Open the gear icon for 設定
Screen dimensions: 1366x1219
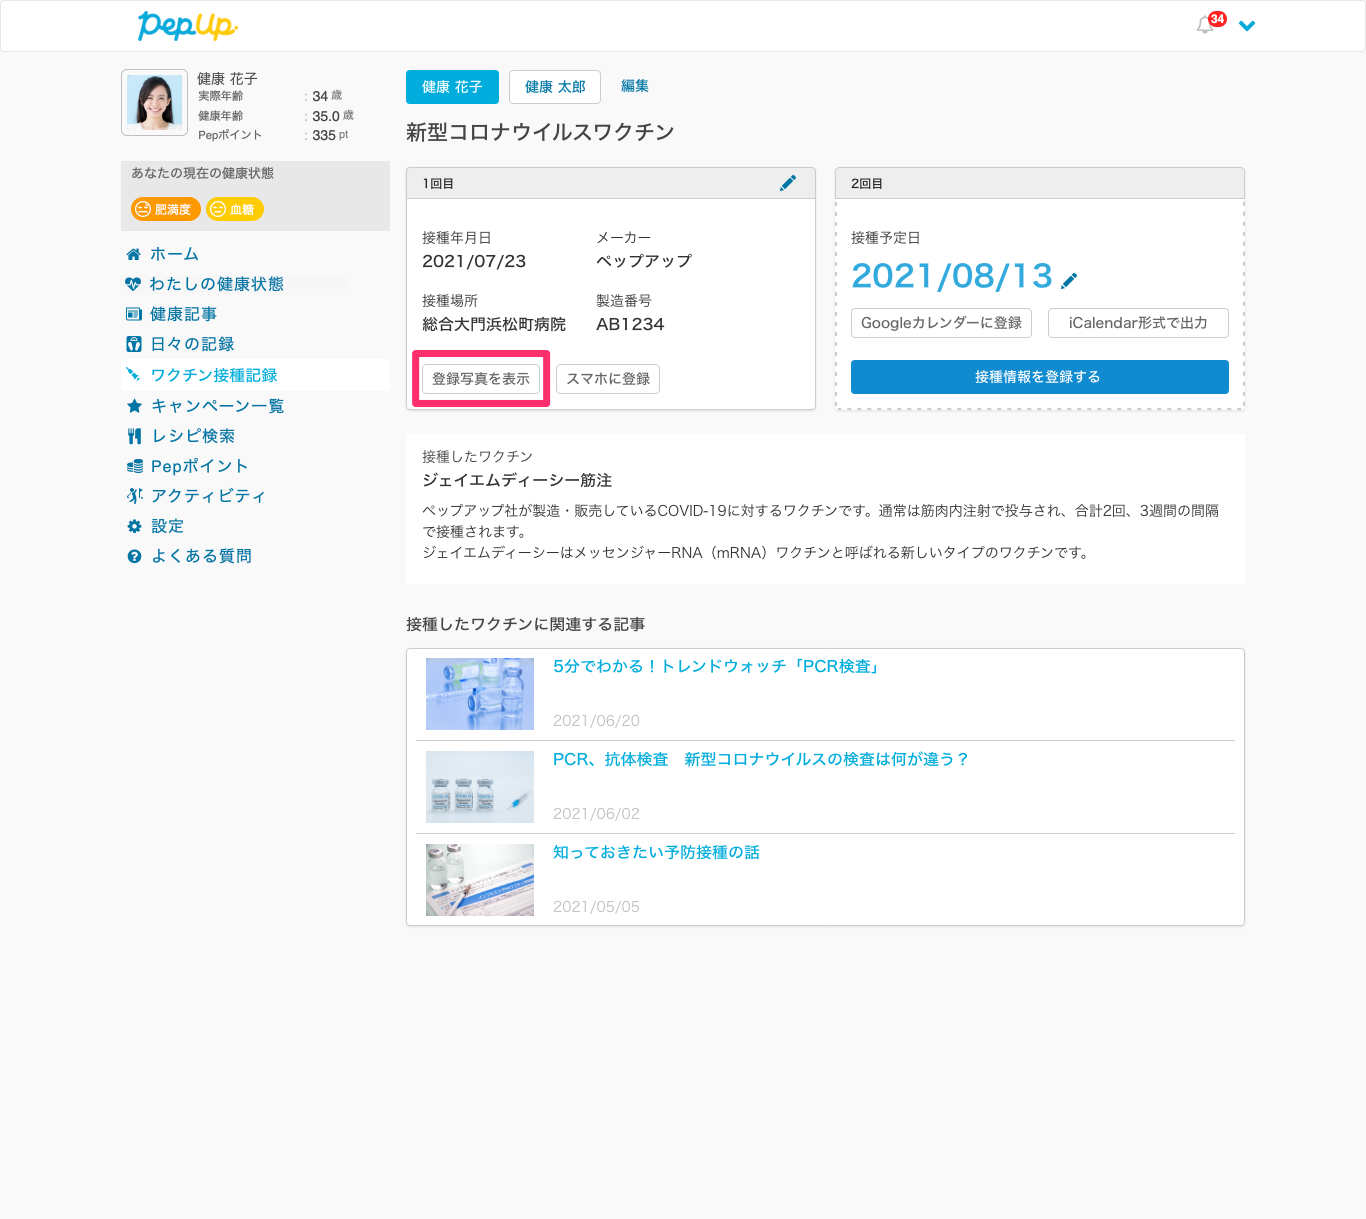pyautogui.click(x=134, y=526)
